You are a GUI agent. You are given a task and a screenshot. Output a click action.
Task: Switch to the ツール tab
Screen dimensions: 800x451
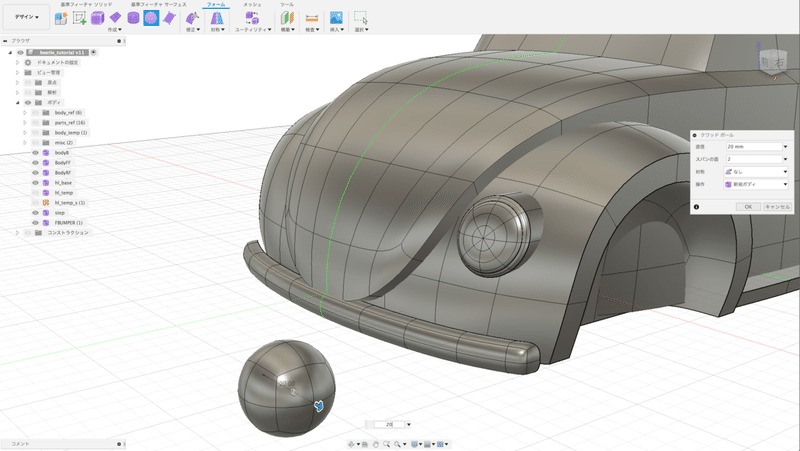287,5
